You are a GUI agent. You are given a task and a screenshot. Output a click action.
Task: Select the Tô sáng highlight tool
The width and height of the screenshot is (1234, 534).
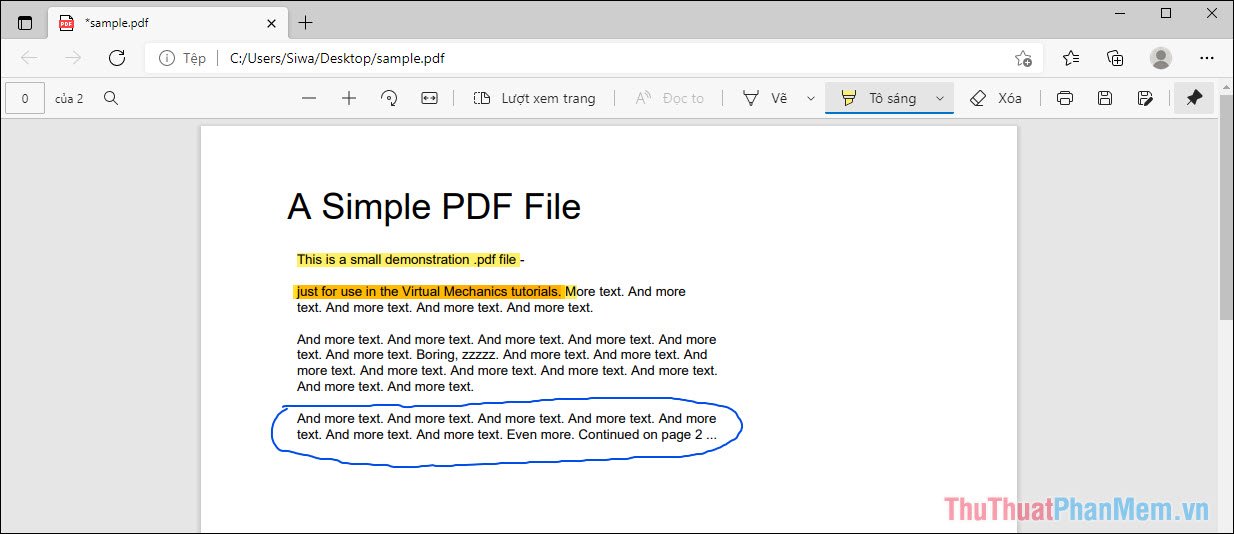click(x=878, y=98)
